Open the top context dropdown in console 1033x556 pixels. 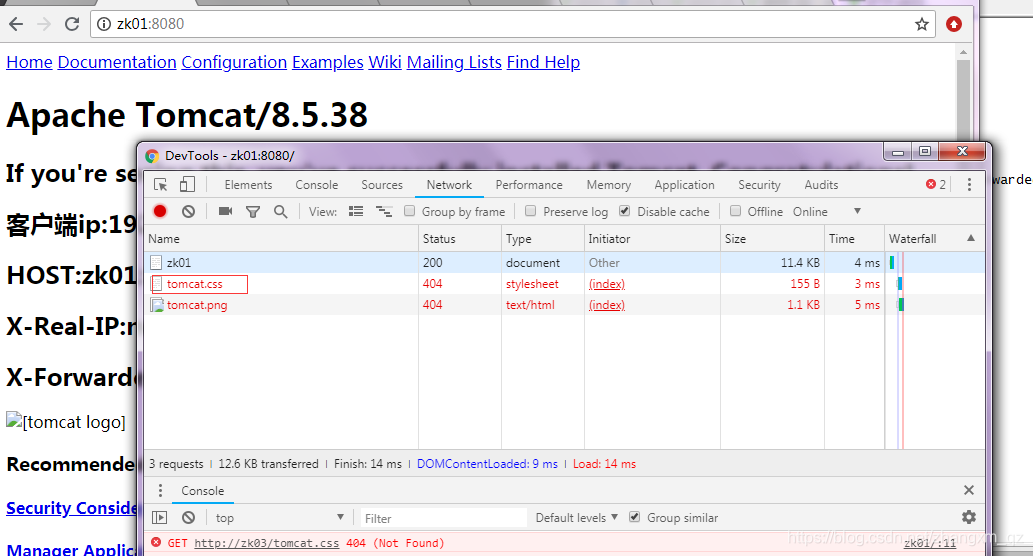click(279, 518)
